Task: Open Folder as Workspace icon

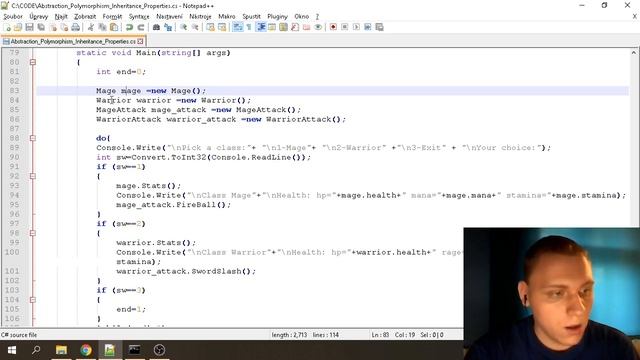Action: [x=306, y=27]
